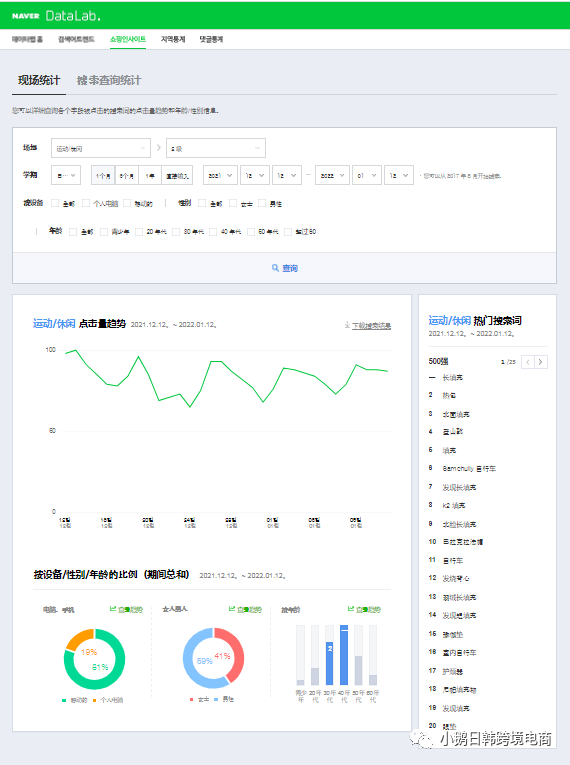Switch to the 现场统计 tab
This screenshot has height=765, width=570.
[39, 80]
